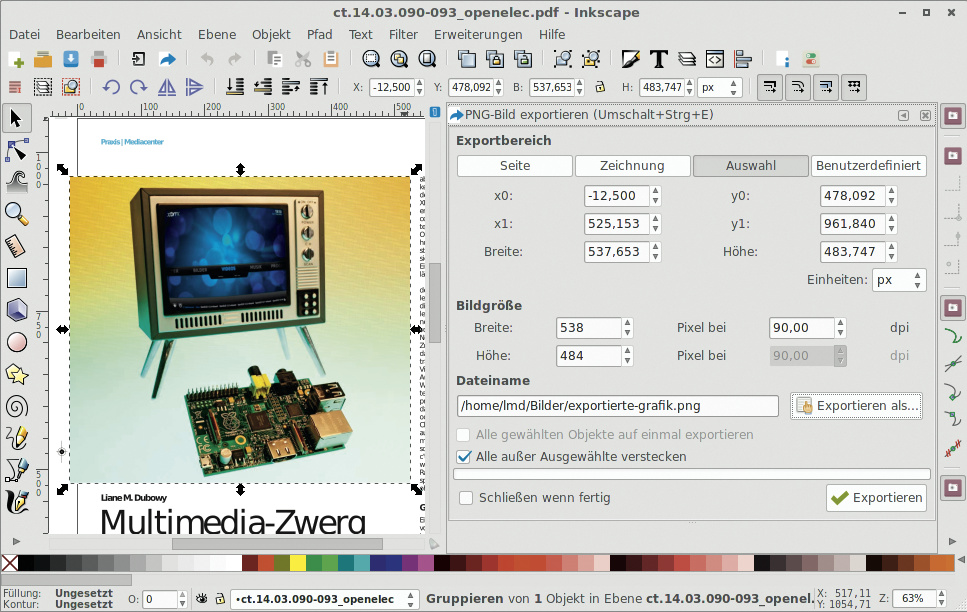Adjust the Bildgröße Breite stepper
967x612 pixels.
click(x=627, y=328)
